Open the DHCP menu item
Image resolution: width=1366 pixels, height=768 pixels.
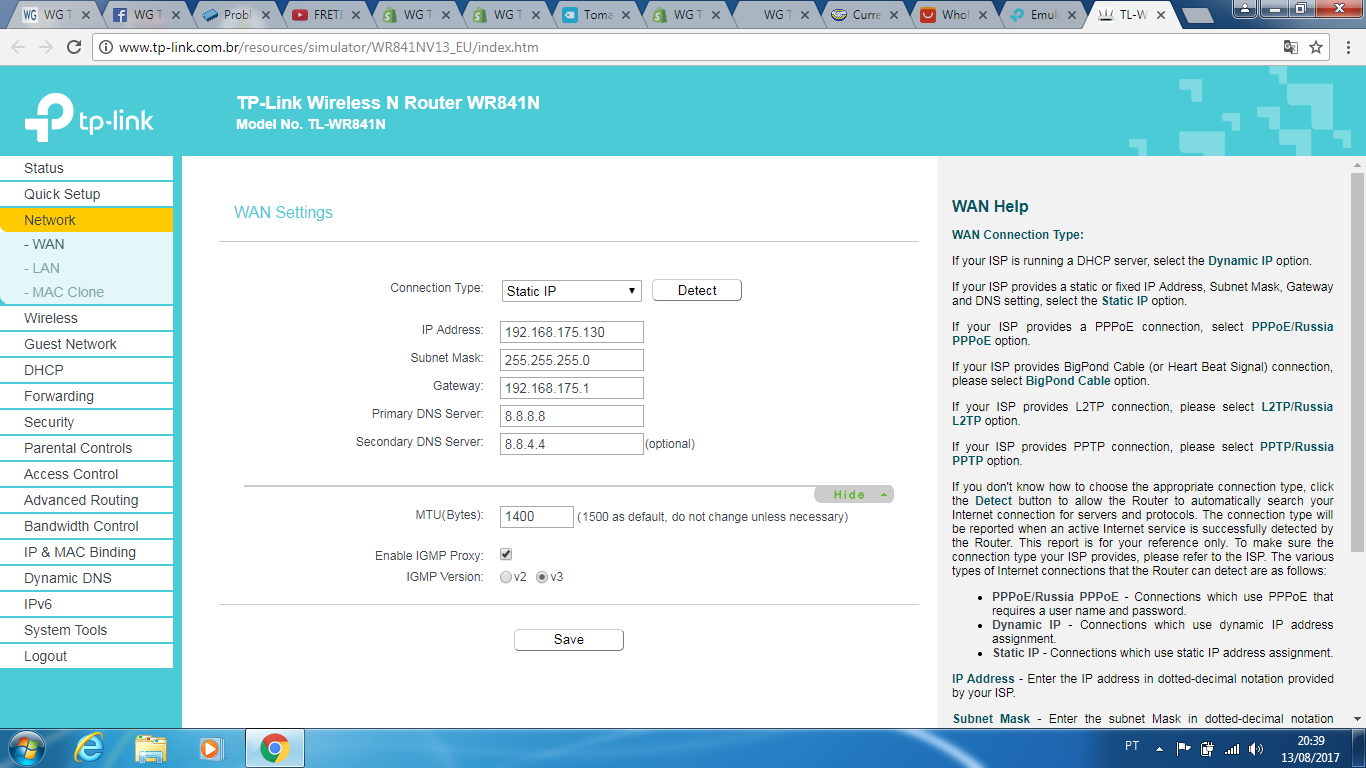(x=86, y=370)
